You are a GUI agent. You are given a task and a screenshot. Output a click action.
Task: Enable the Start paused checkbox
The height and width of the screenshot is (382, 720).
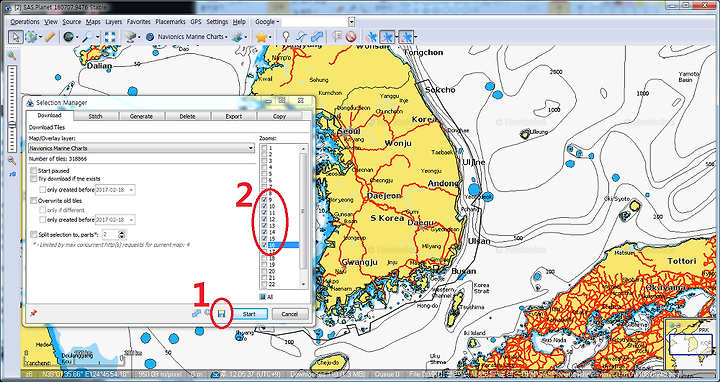pos(34,170)
